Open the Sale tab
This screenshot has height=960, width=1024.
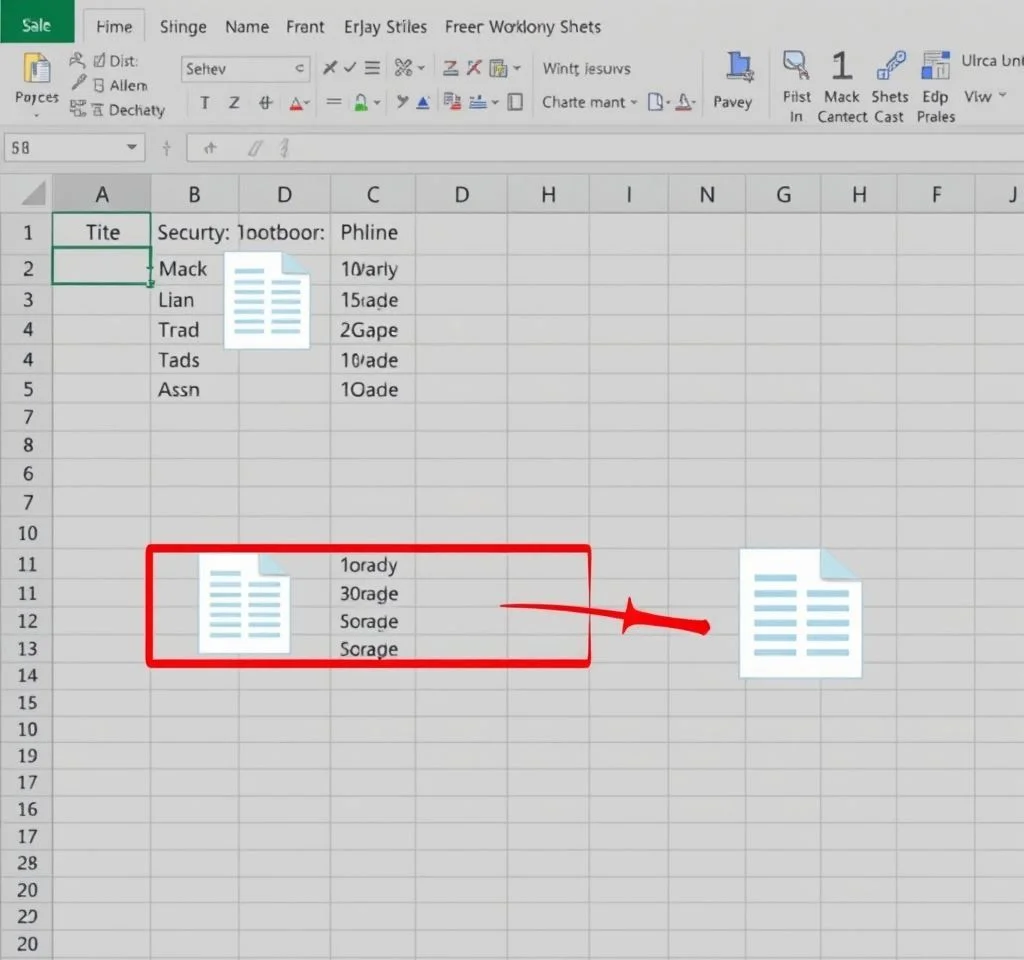pos(36,25)
